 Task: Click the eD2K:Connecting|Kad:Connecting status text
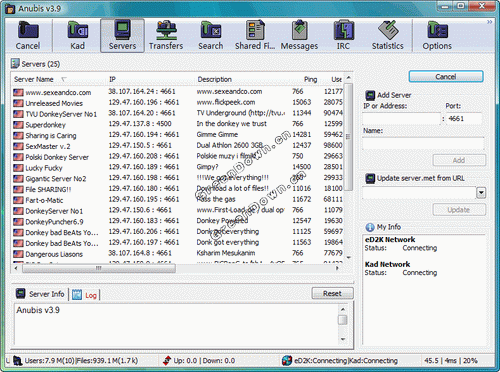pyautogui.click(x=346, y=361)
